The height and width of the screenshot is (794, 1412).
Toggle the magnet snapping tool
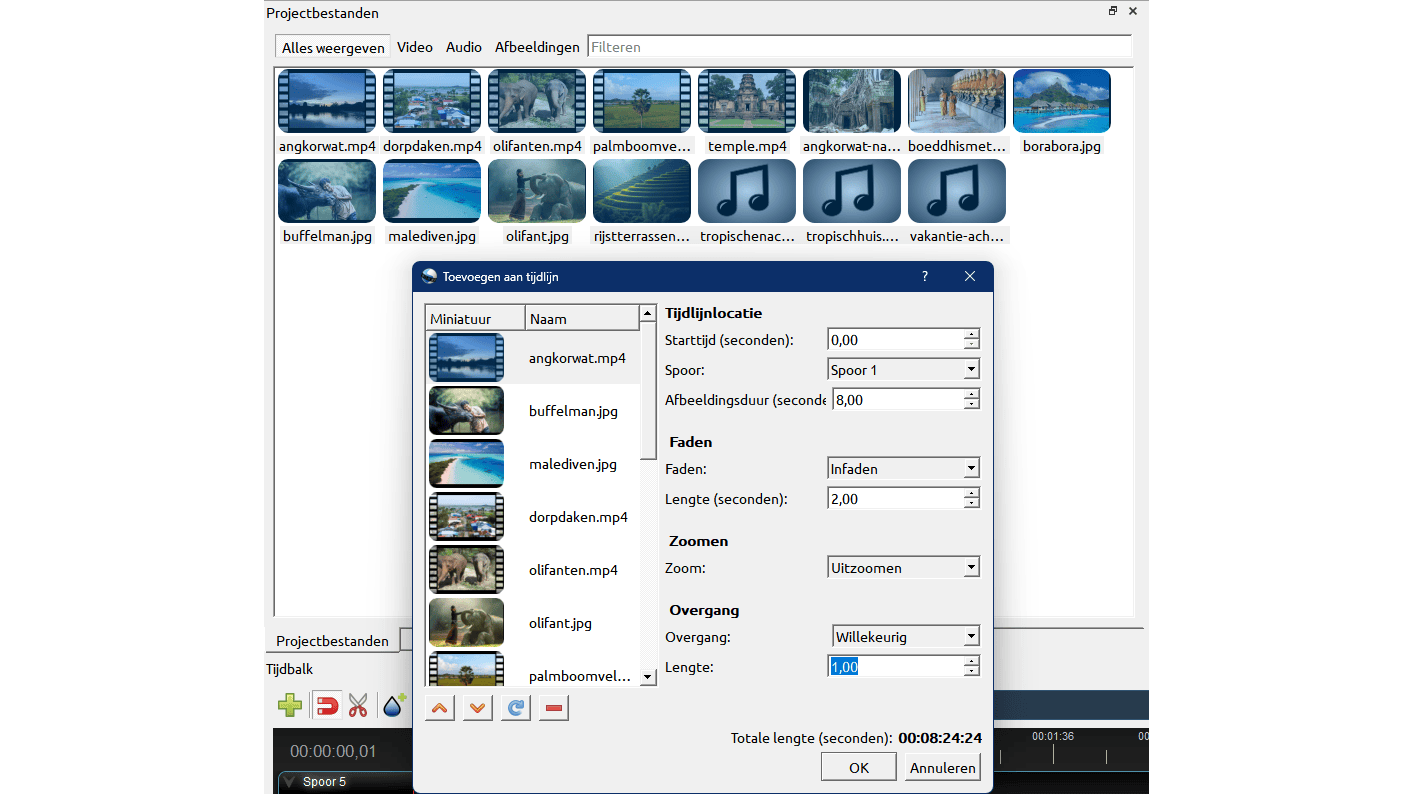(327, 706)
